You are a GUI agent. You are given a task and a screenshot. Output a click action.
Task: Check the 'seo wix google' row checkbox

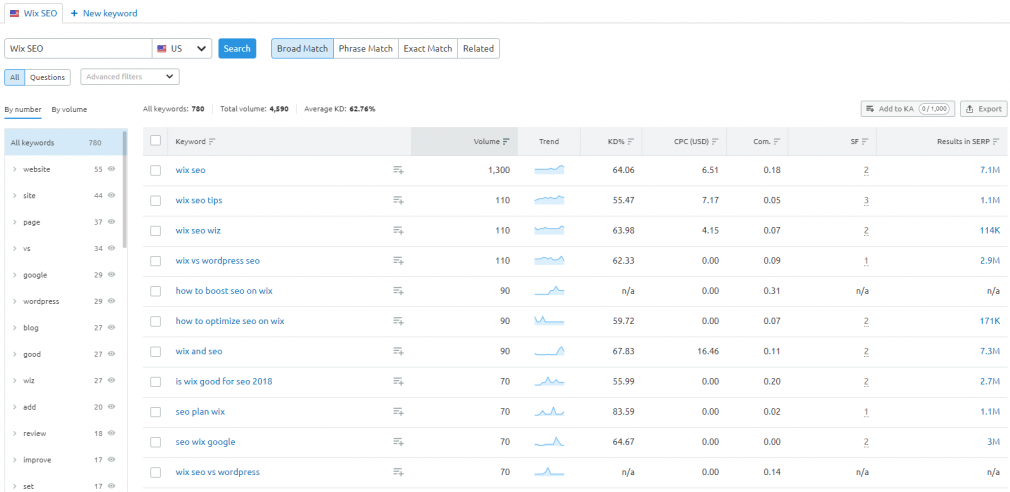coord(155,442)
